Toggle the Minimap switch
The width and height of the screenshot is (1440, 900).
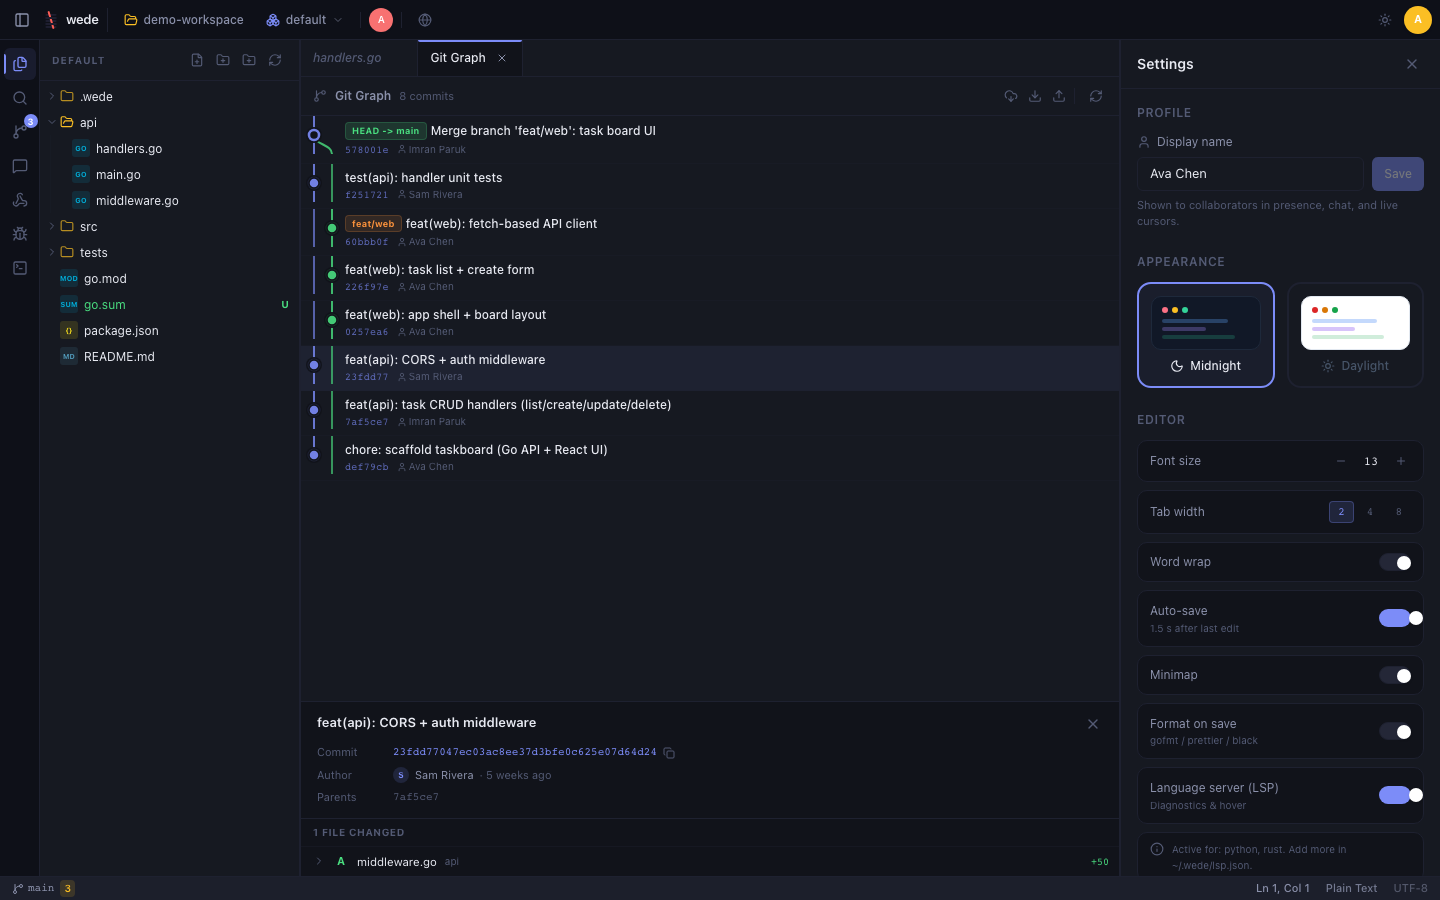(x=1395, y=675)
